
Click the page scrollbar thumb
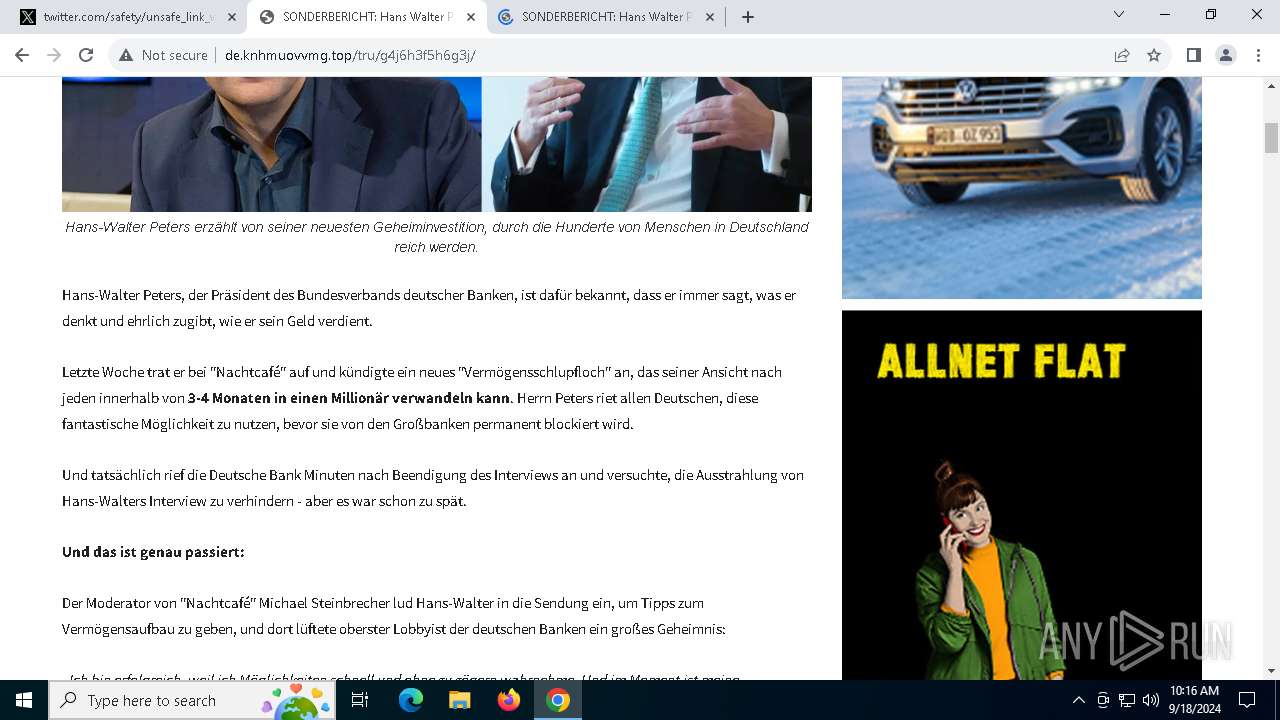(1271, 137)
